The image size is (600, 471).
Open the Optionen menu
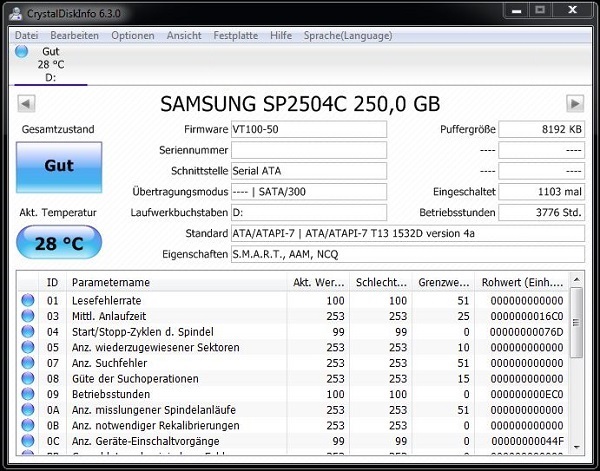(x=133, y=36)
